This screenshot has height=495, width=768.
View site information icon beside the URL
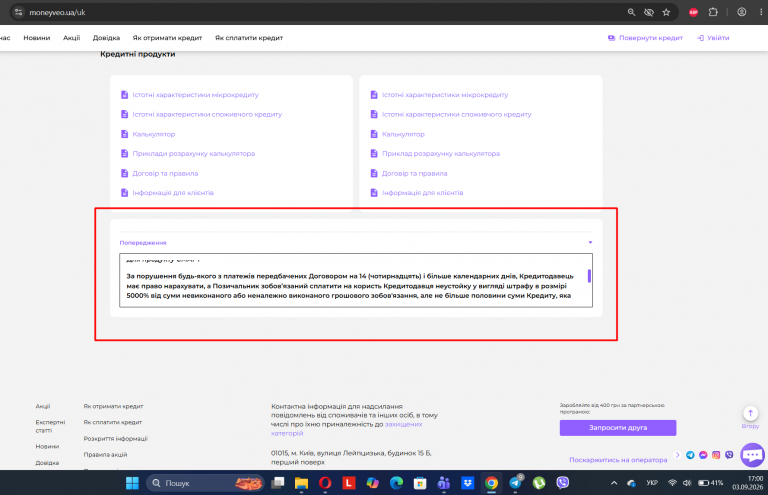click(18, 12)
